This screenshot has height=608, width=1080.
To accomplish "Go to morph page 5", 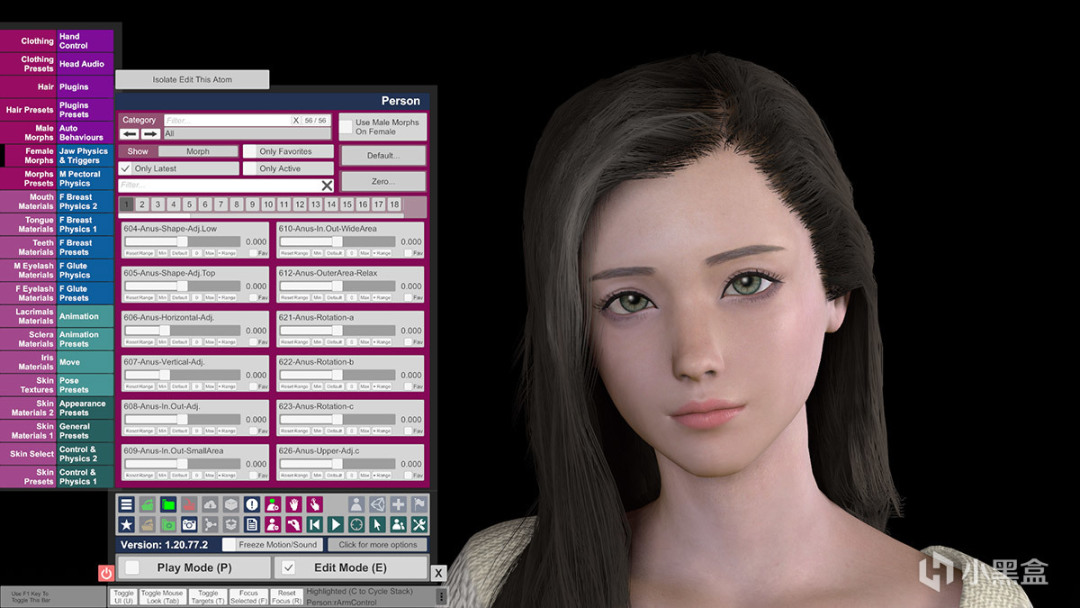I will point(189,205).
